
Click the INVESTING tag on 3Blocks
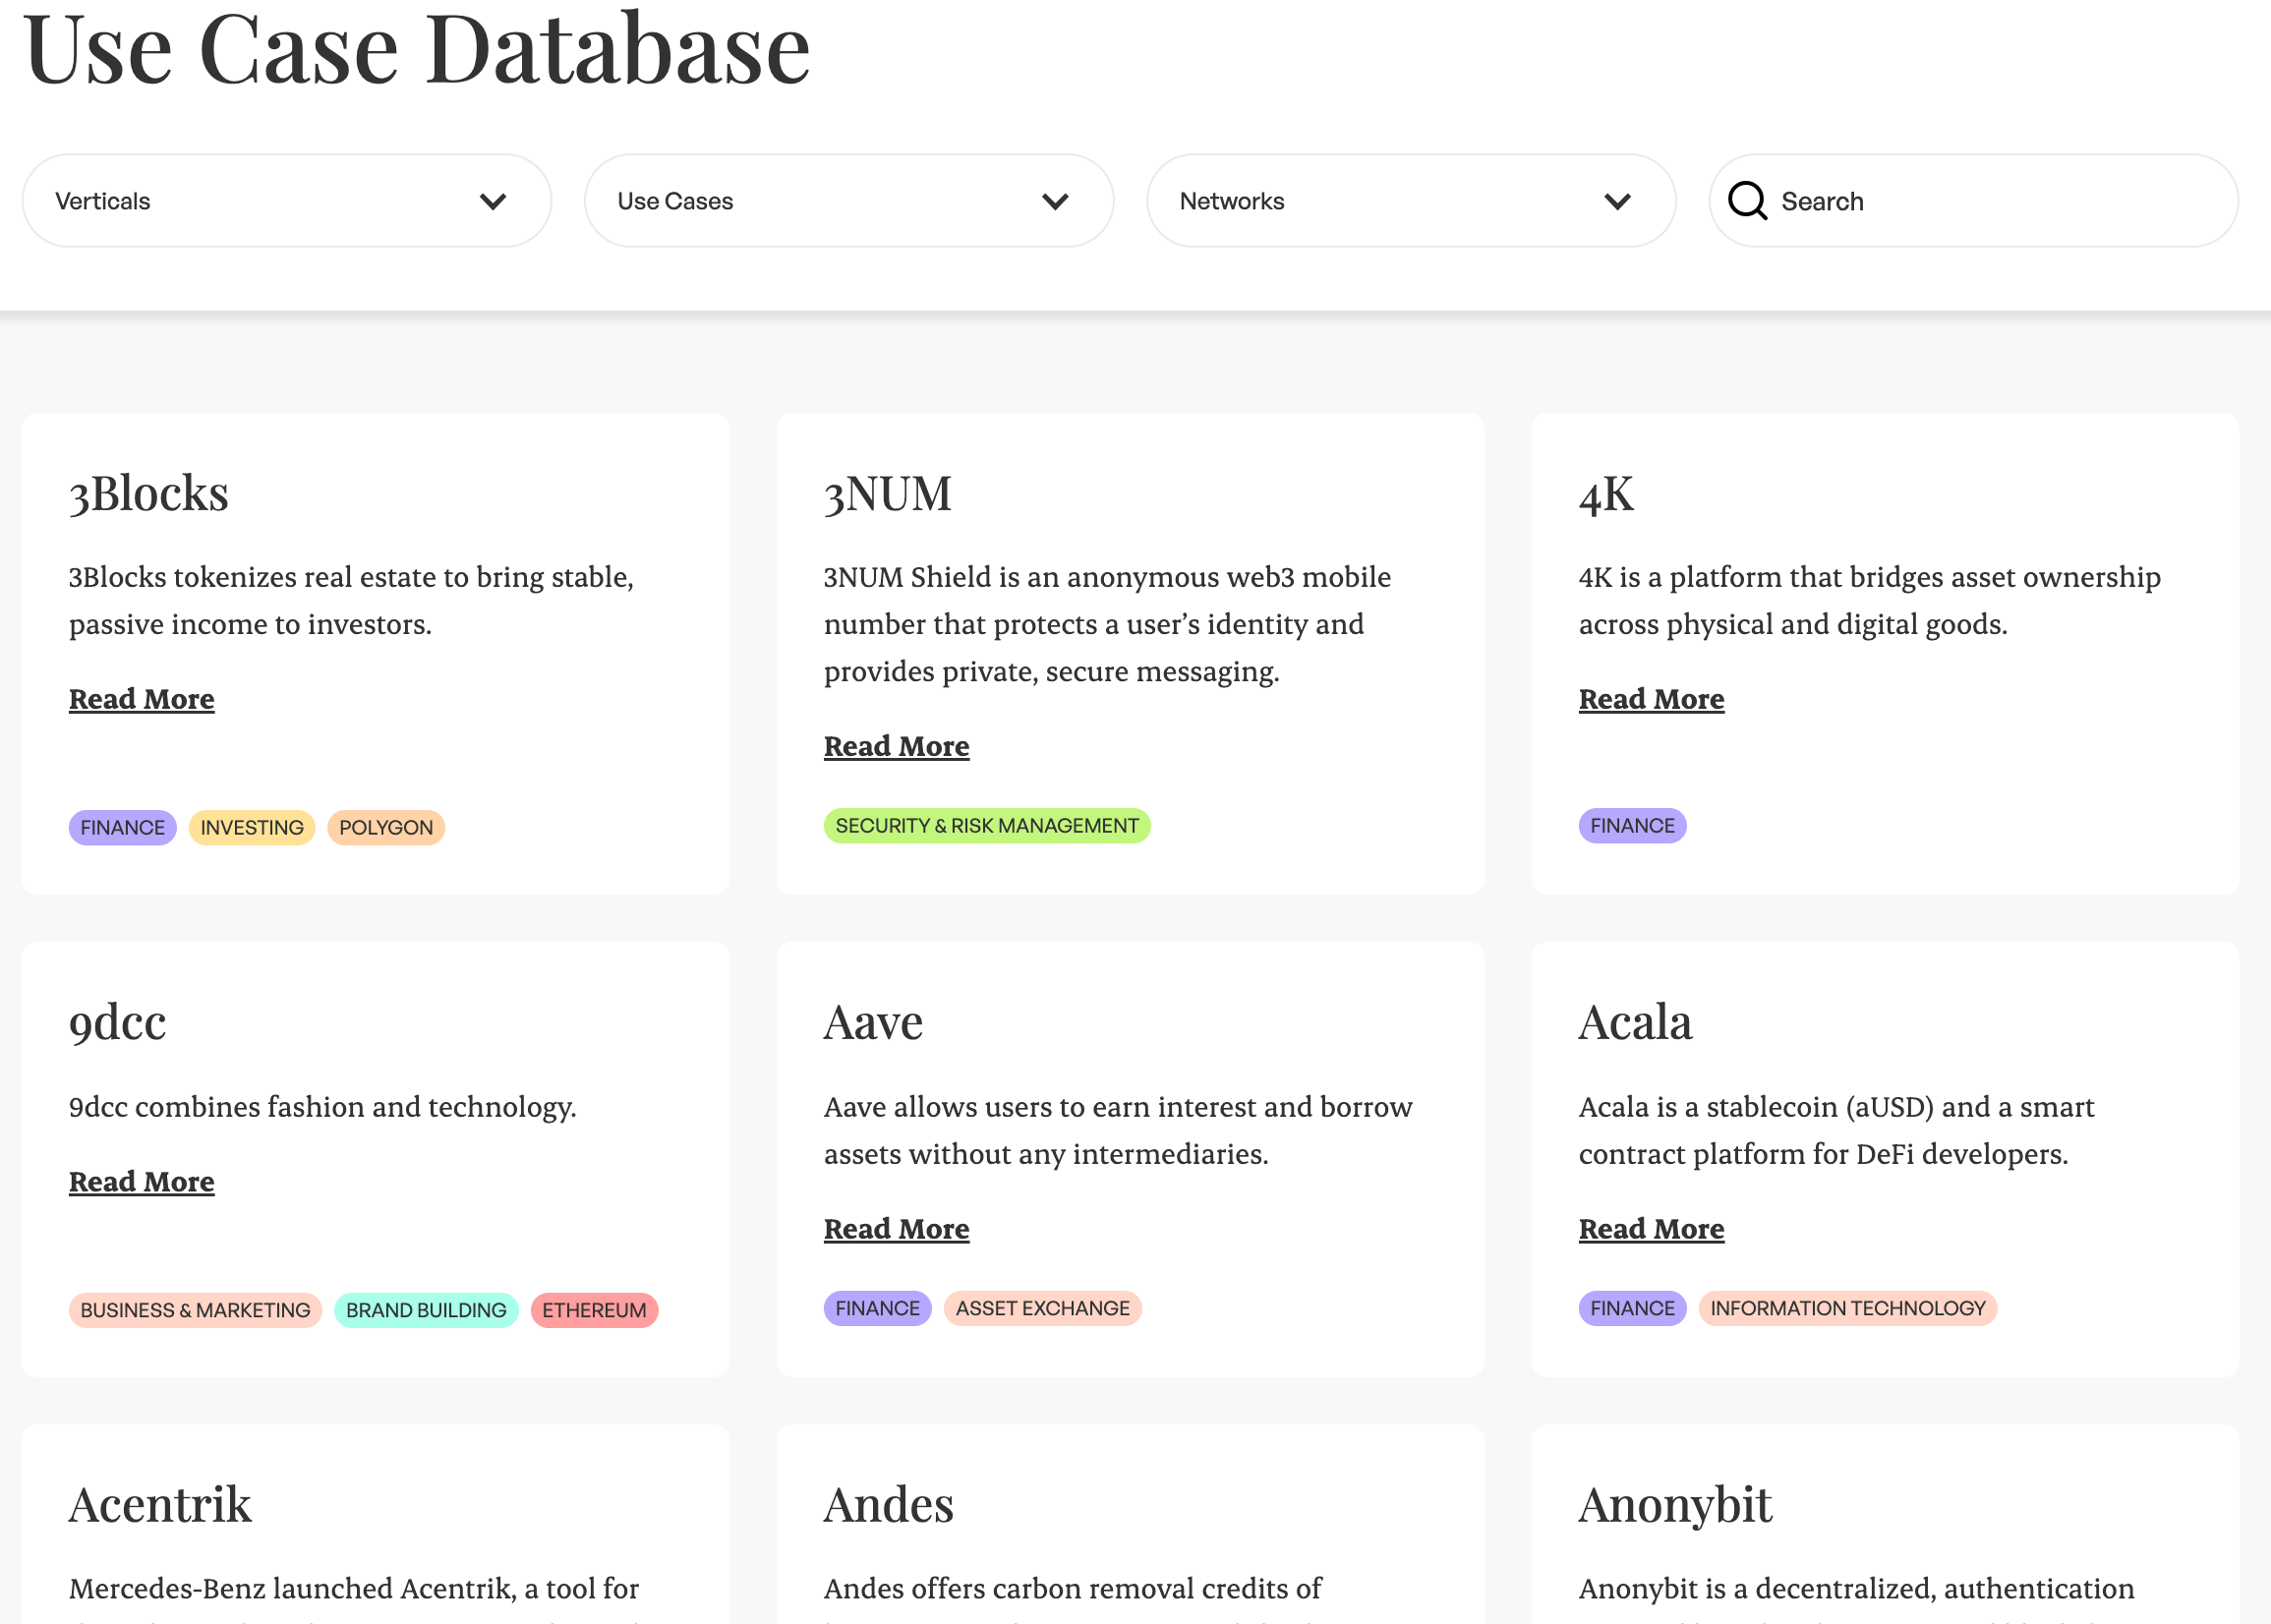click(252, 828)
